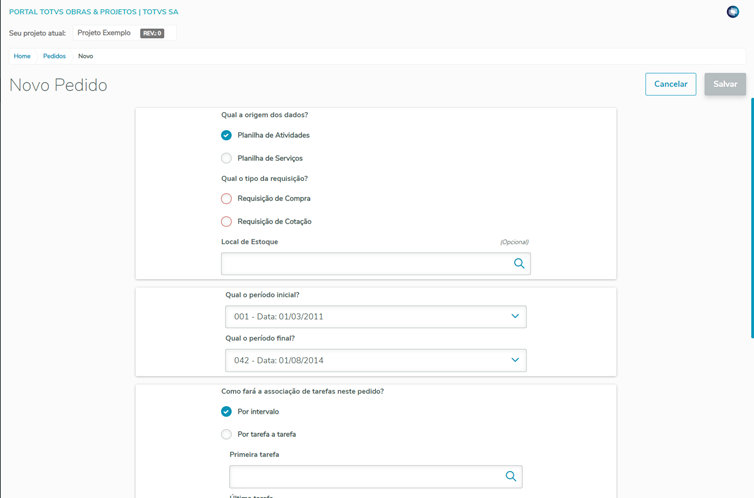754x498 pixels.
Task: Select Por intervalo association option
Action: [227, 411]
